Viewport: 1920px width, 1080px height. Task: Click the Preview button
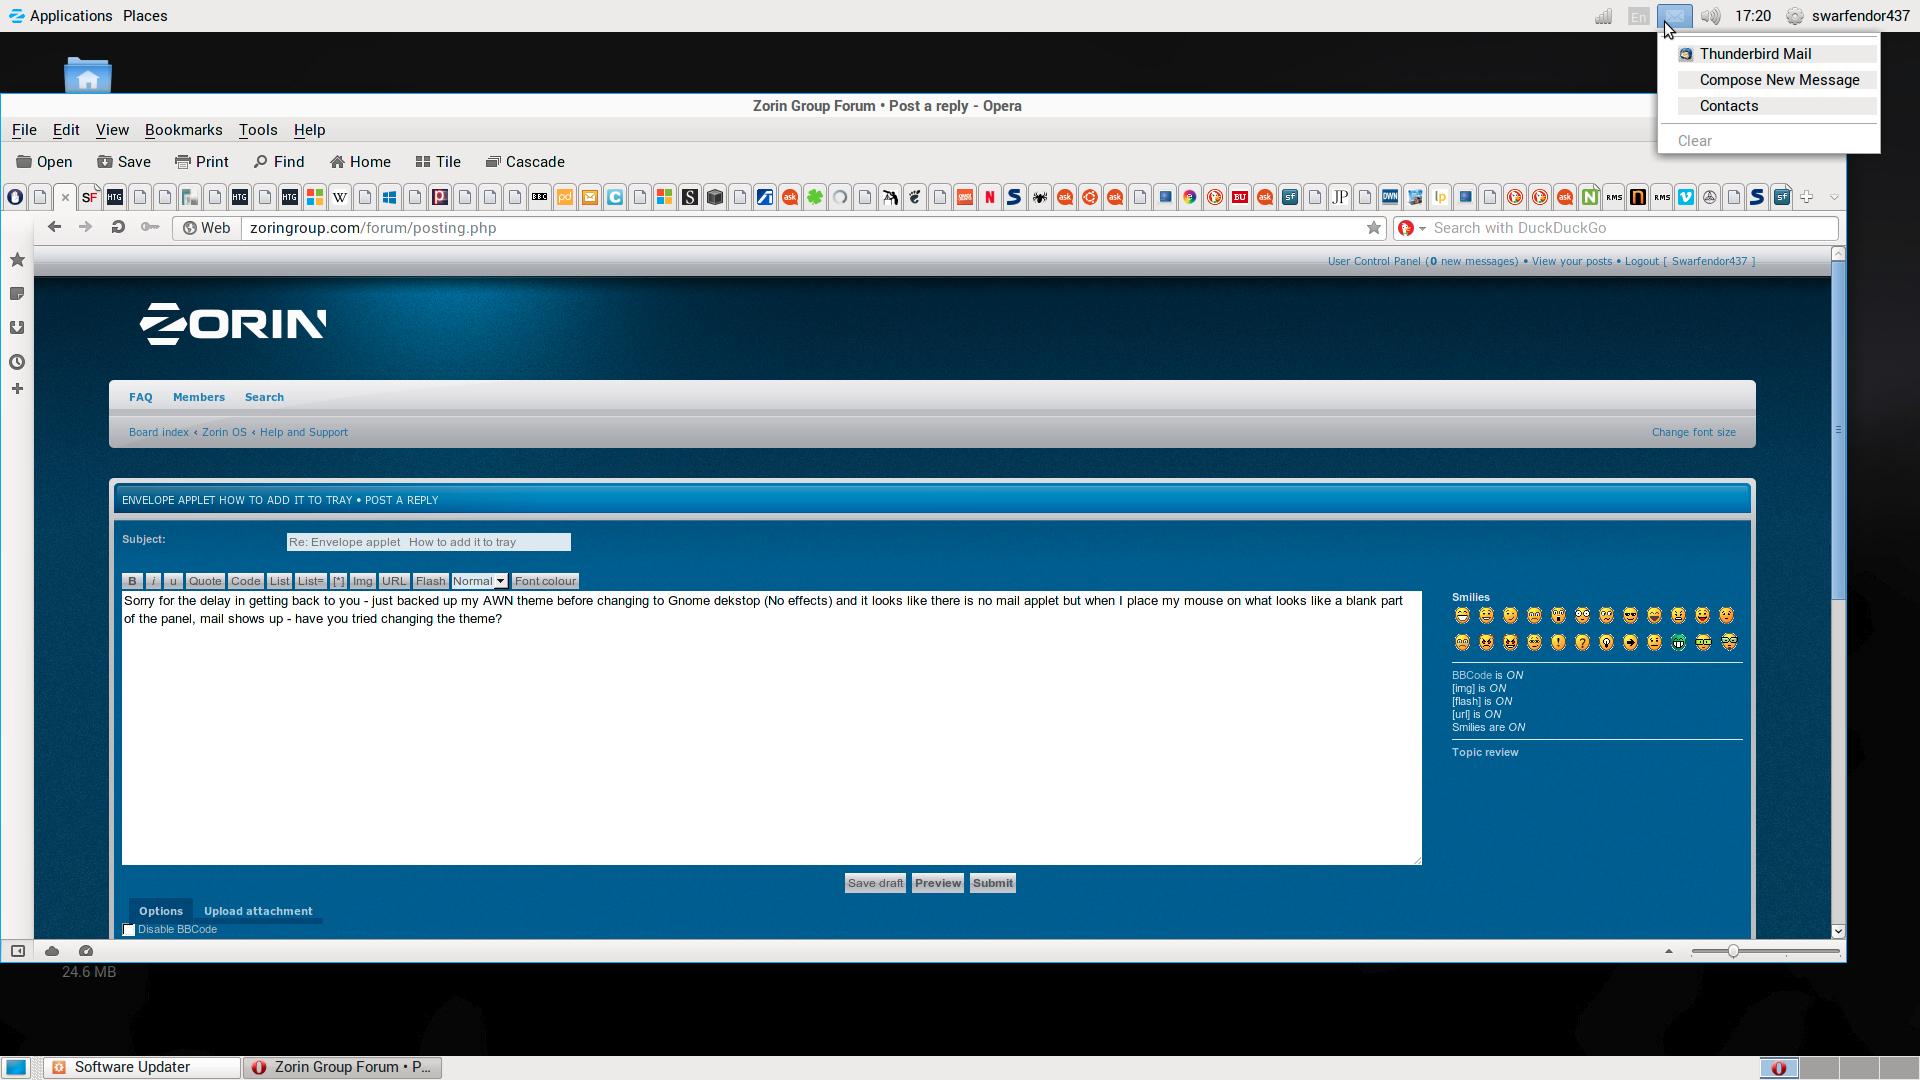(938, 883)
